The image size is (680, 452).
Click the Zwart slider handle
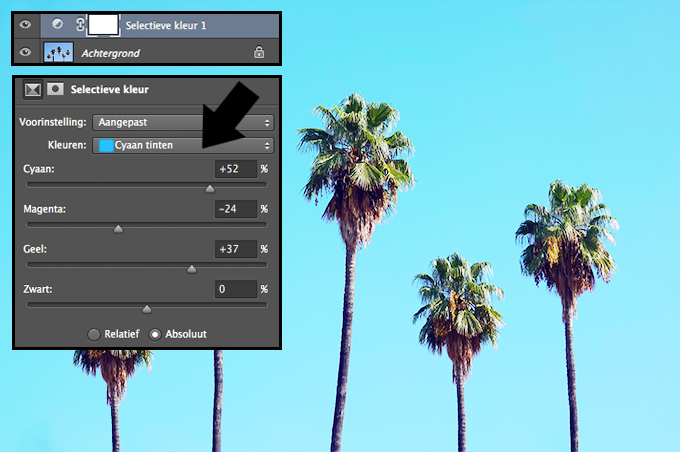pos(147,309)
